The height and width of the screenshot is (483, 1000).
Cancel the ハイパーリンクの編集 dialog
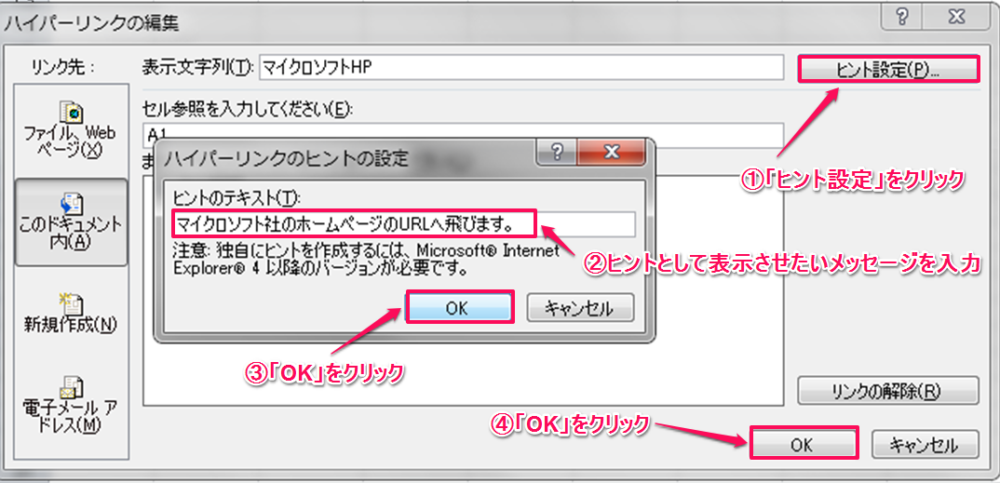click(x=924, y=443)
